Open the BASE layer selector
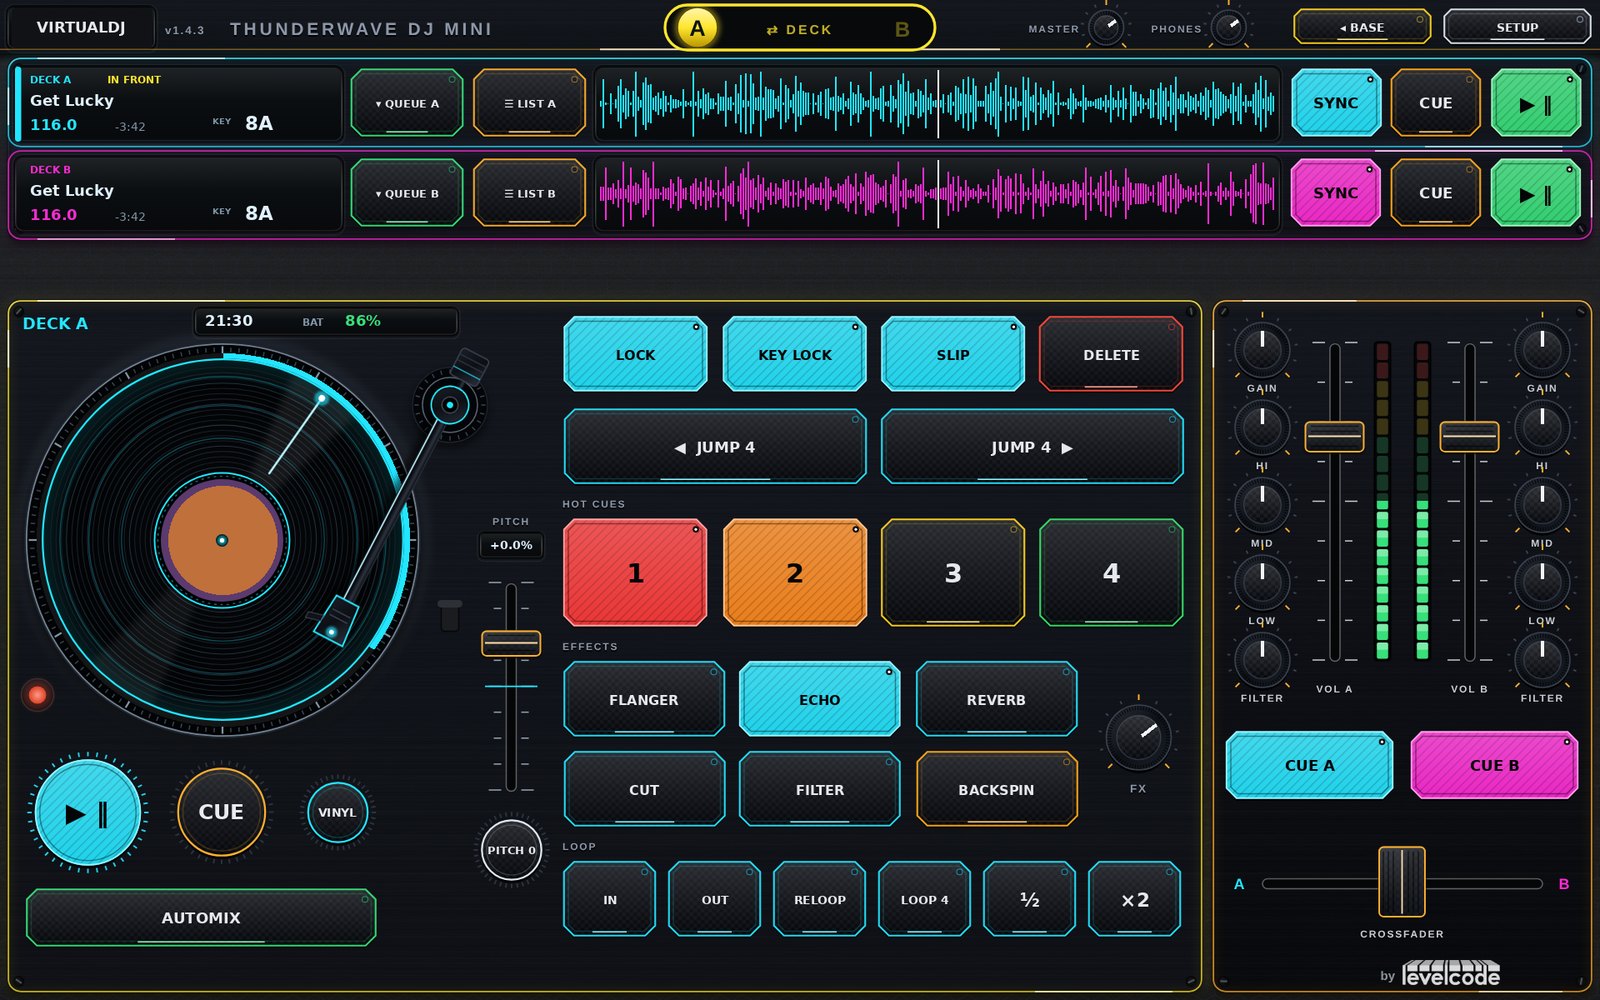1600x1000 pixels. 1362,27
